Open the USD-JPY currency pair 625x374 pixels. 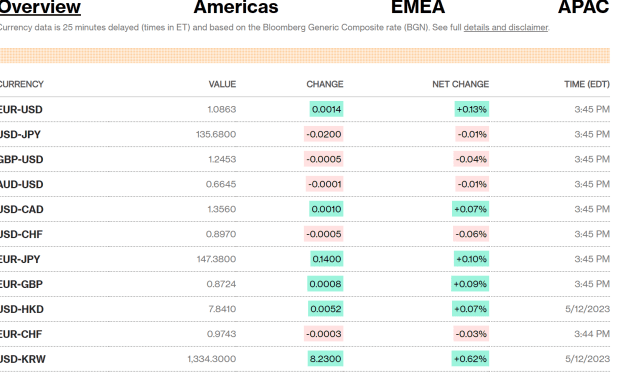coord(20,134)
